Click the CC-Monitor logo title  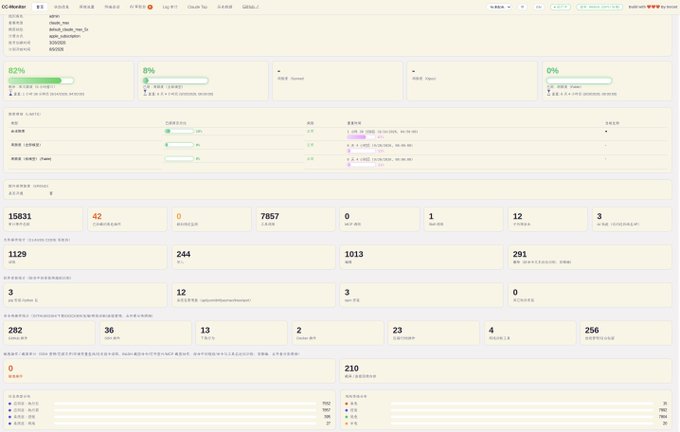tap(14, 7)
